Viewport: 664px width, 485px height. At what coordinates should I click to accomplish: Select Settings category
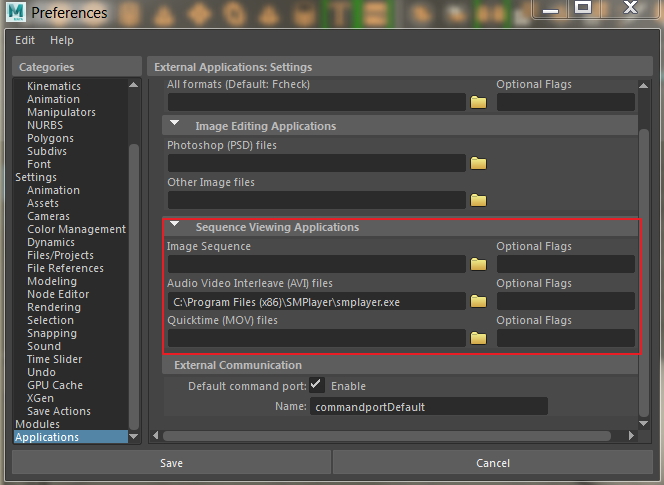click(36, 177)
